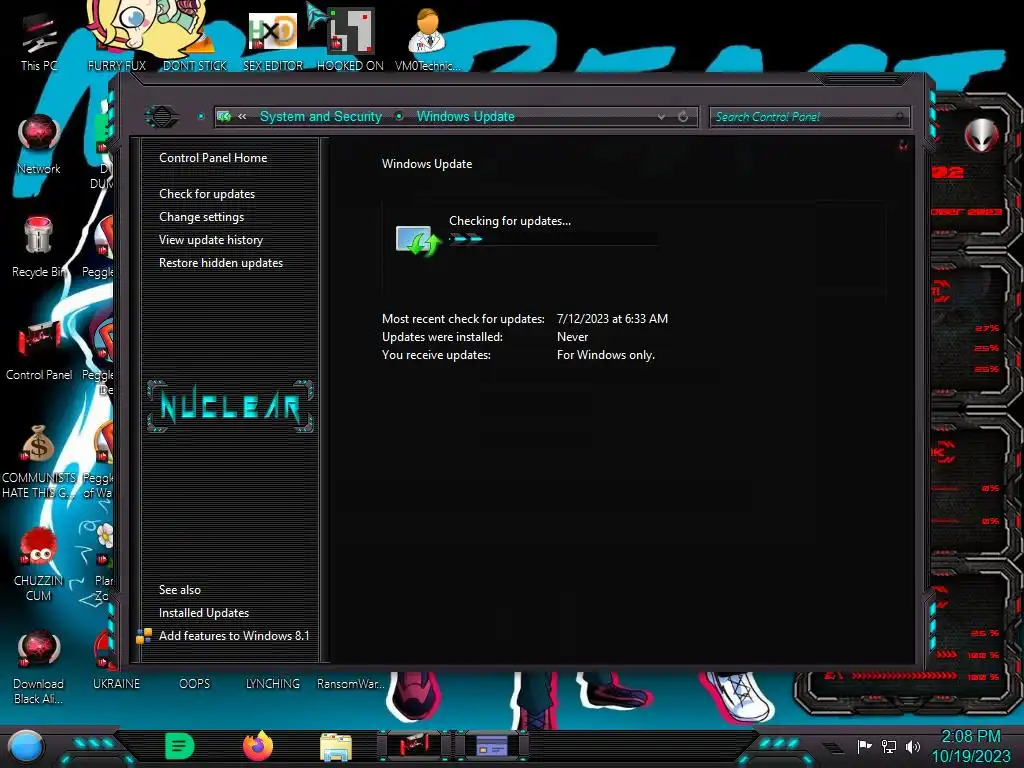Click the address bar double chevron

click(x=242, y=117)
